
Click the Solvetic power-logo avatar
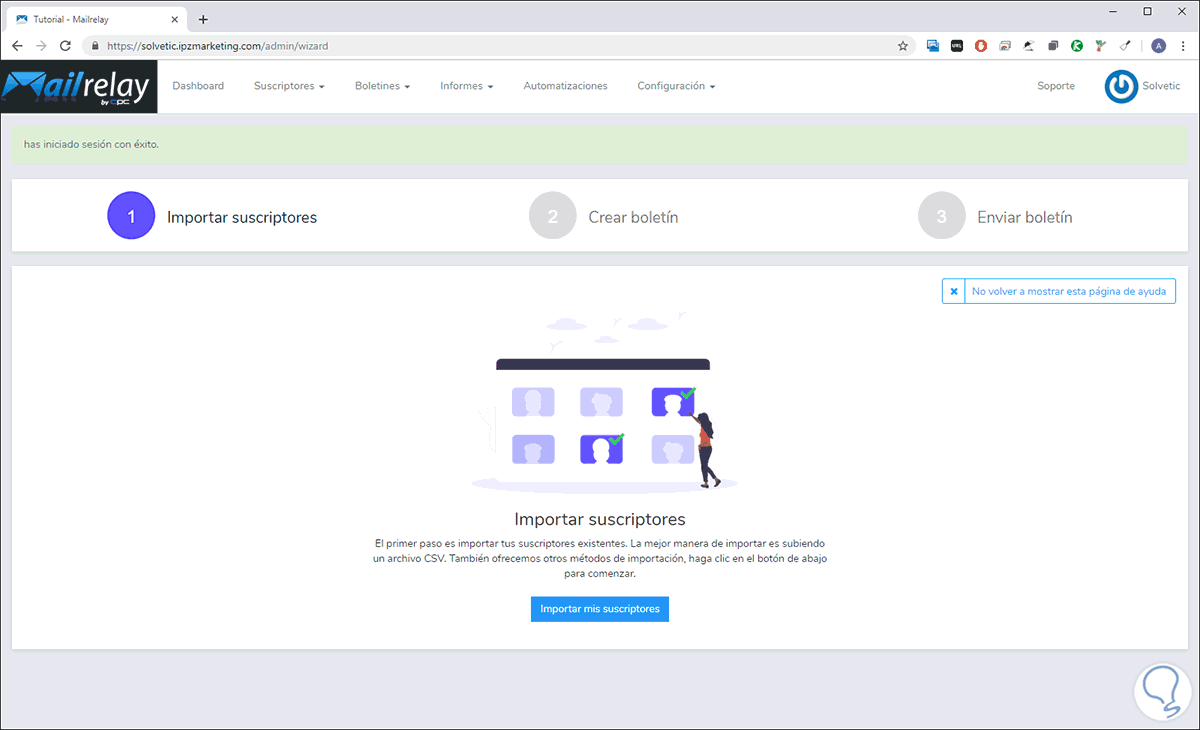[1121, 86]
